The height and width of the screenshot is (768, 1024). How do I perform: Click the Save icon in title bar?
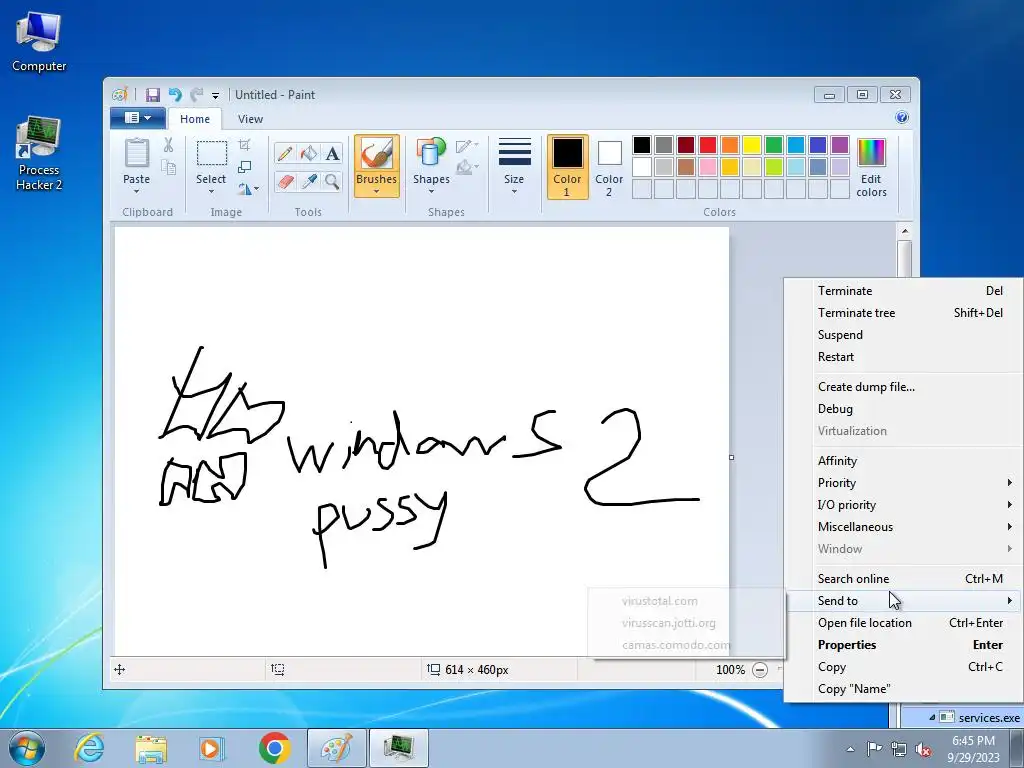(x=152, y=95)
